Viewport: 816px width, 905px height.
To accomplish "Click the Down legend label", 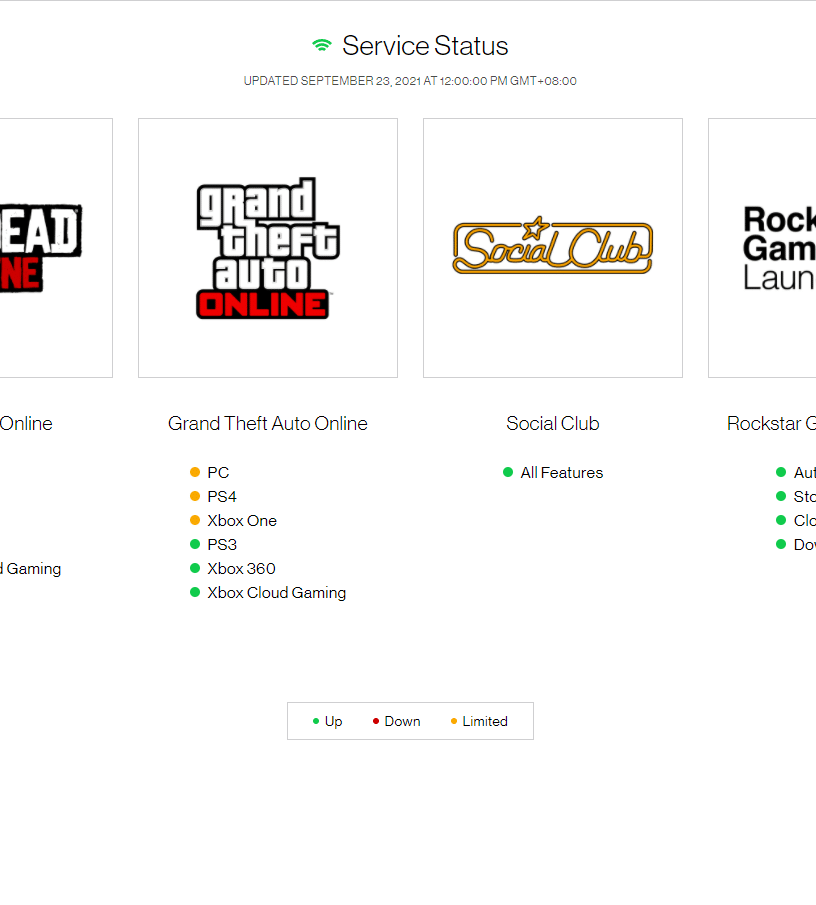I will (x=402, y=721).
